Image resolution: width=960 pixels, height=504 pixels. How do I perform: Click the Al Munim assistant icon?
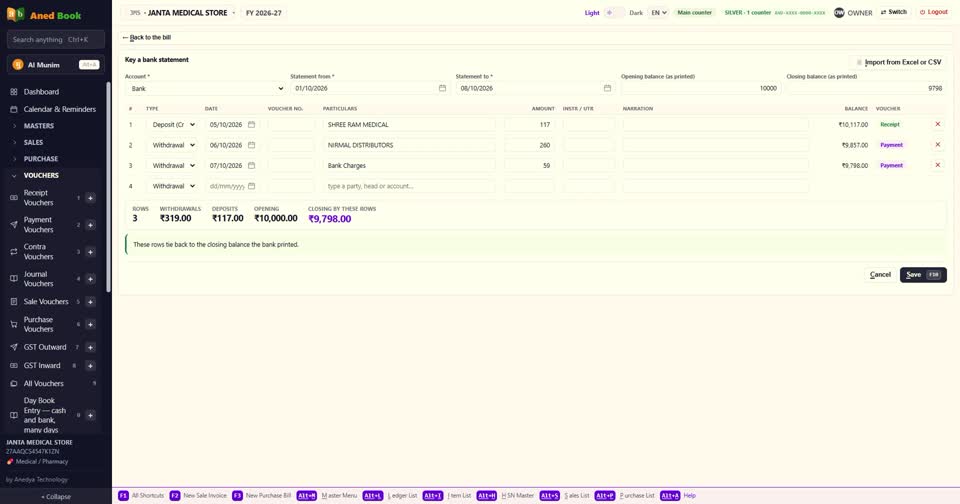pos(18,65)
